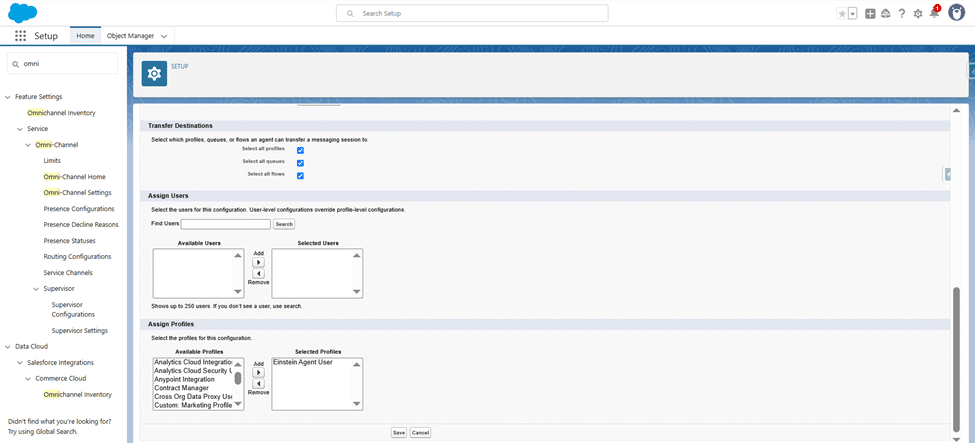Select Analytics Cloud Security profile

coord(193,371)
